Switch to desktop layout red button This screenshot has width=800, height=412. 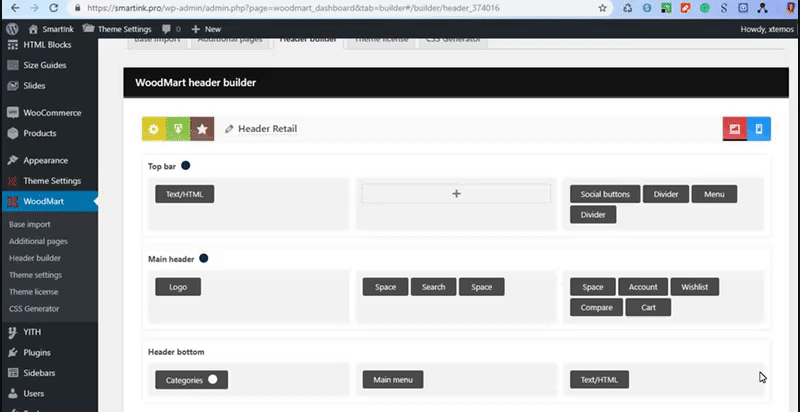coord(735,129)
